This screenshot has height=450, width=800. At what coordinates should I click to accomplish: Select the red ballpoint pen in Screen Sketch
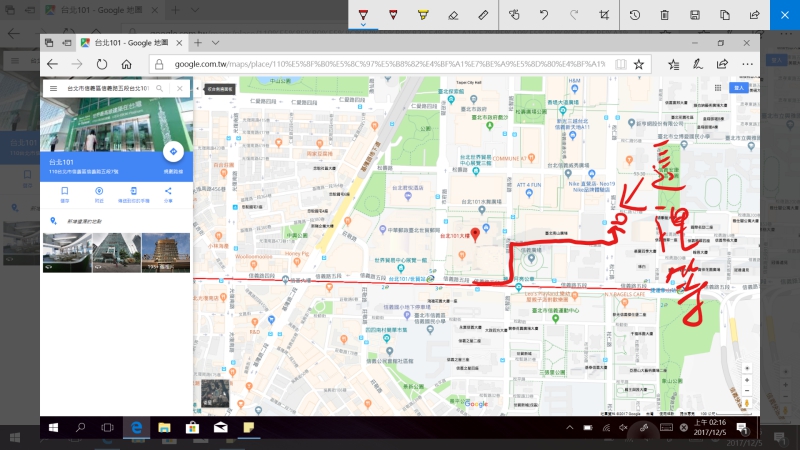[x=363, y=15]
